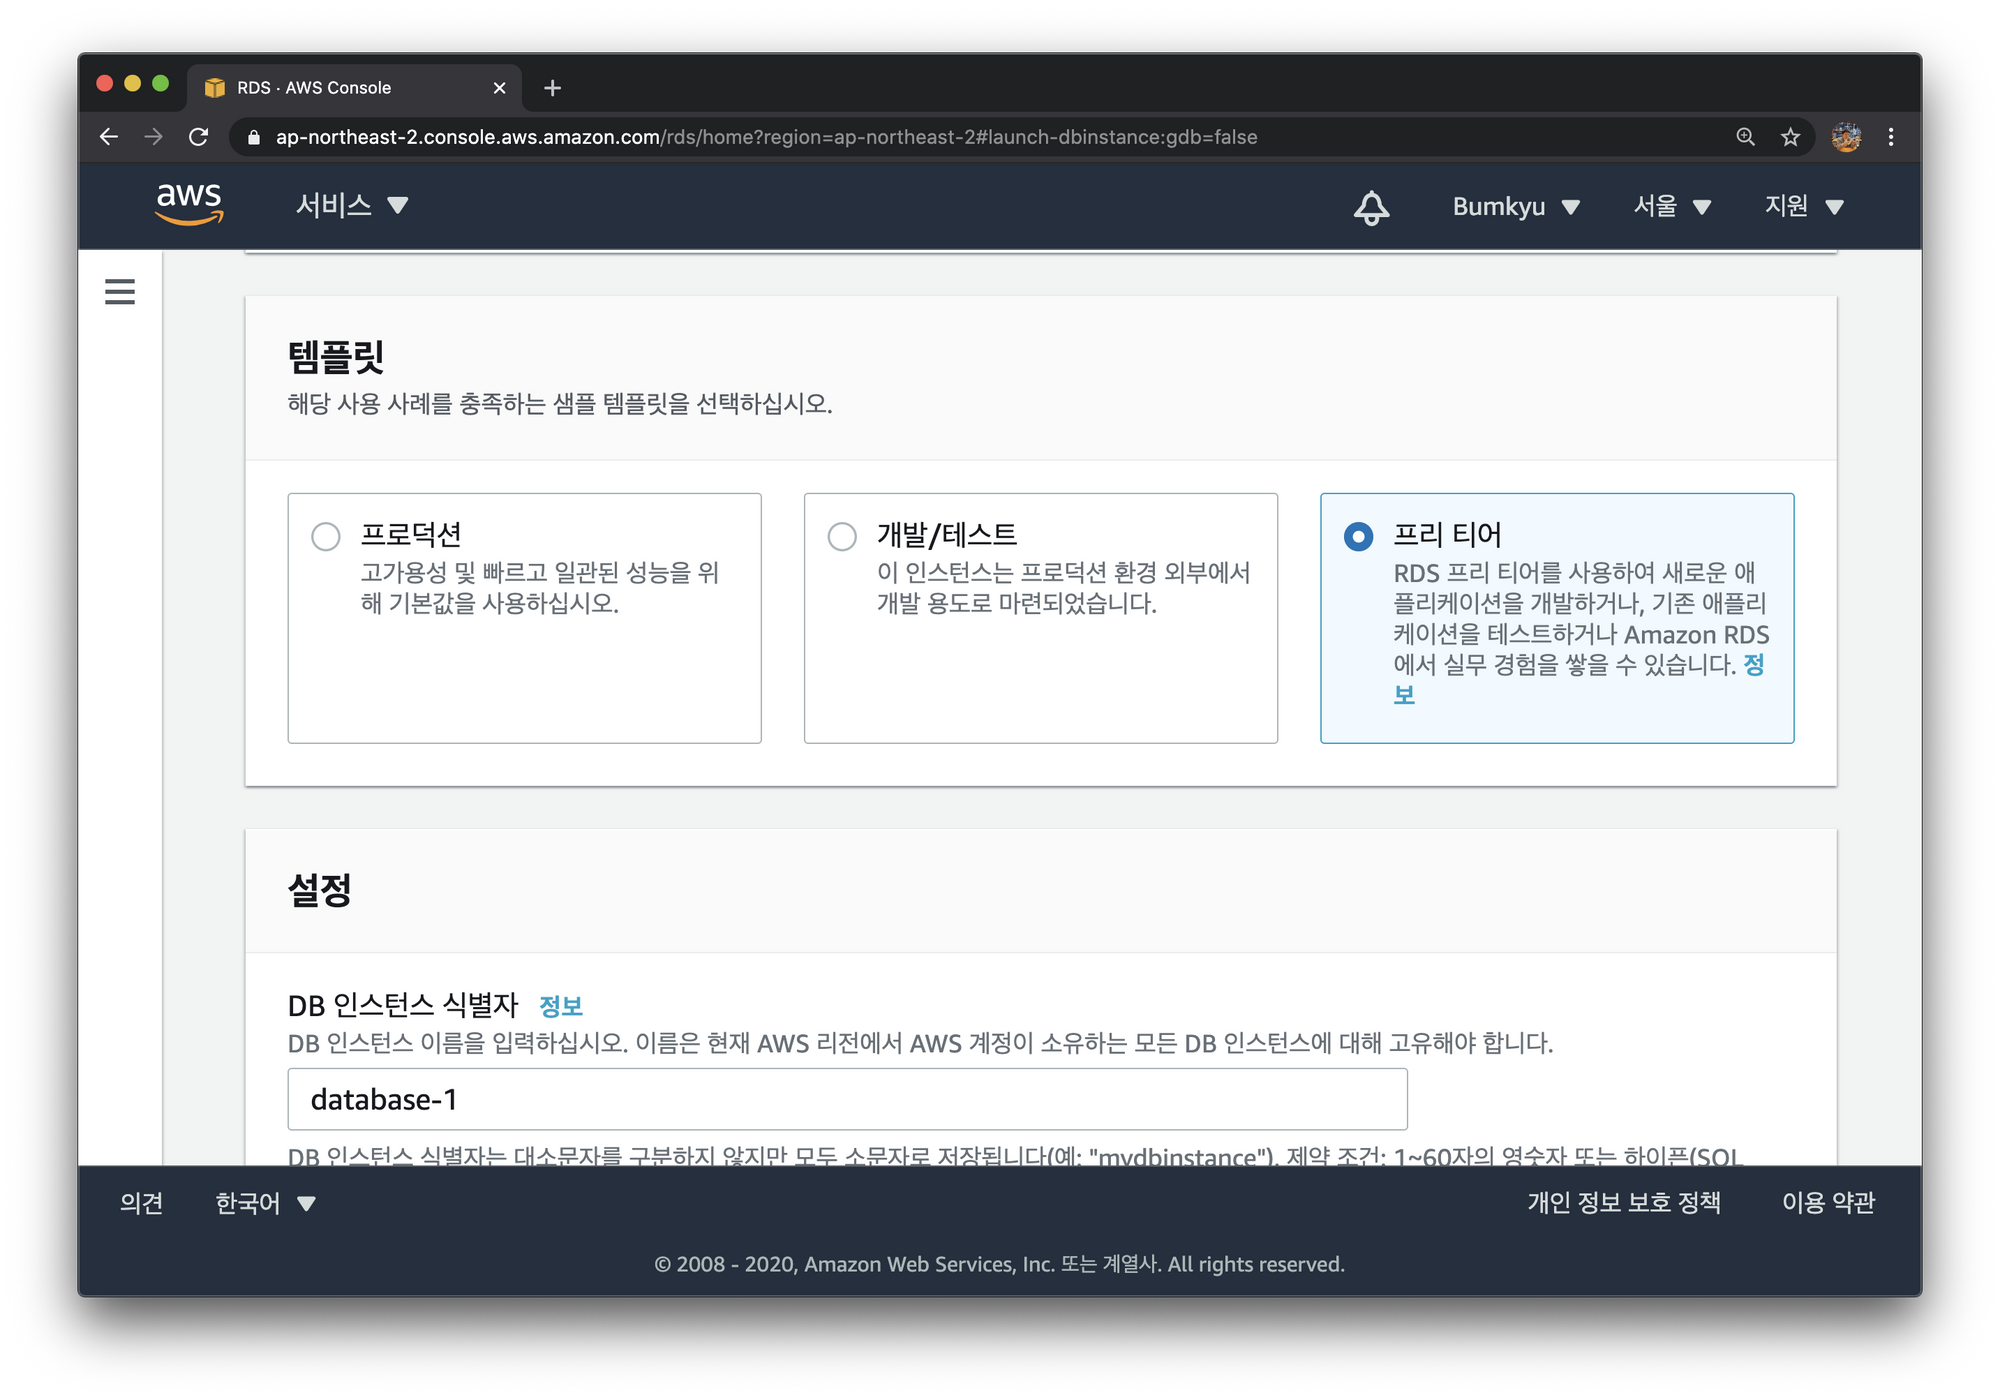
Task: Click the AWS logo home icon
Action: 189,204
